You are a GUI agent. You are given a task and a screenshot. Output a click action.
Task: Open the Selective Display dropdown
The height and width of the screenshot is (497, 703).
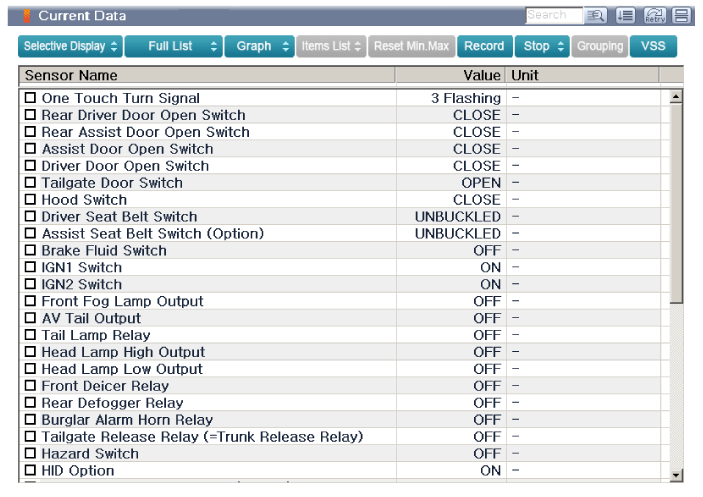pos(70,46)
